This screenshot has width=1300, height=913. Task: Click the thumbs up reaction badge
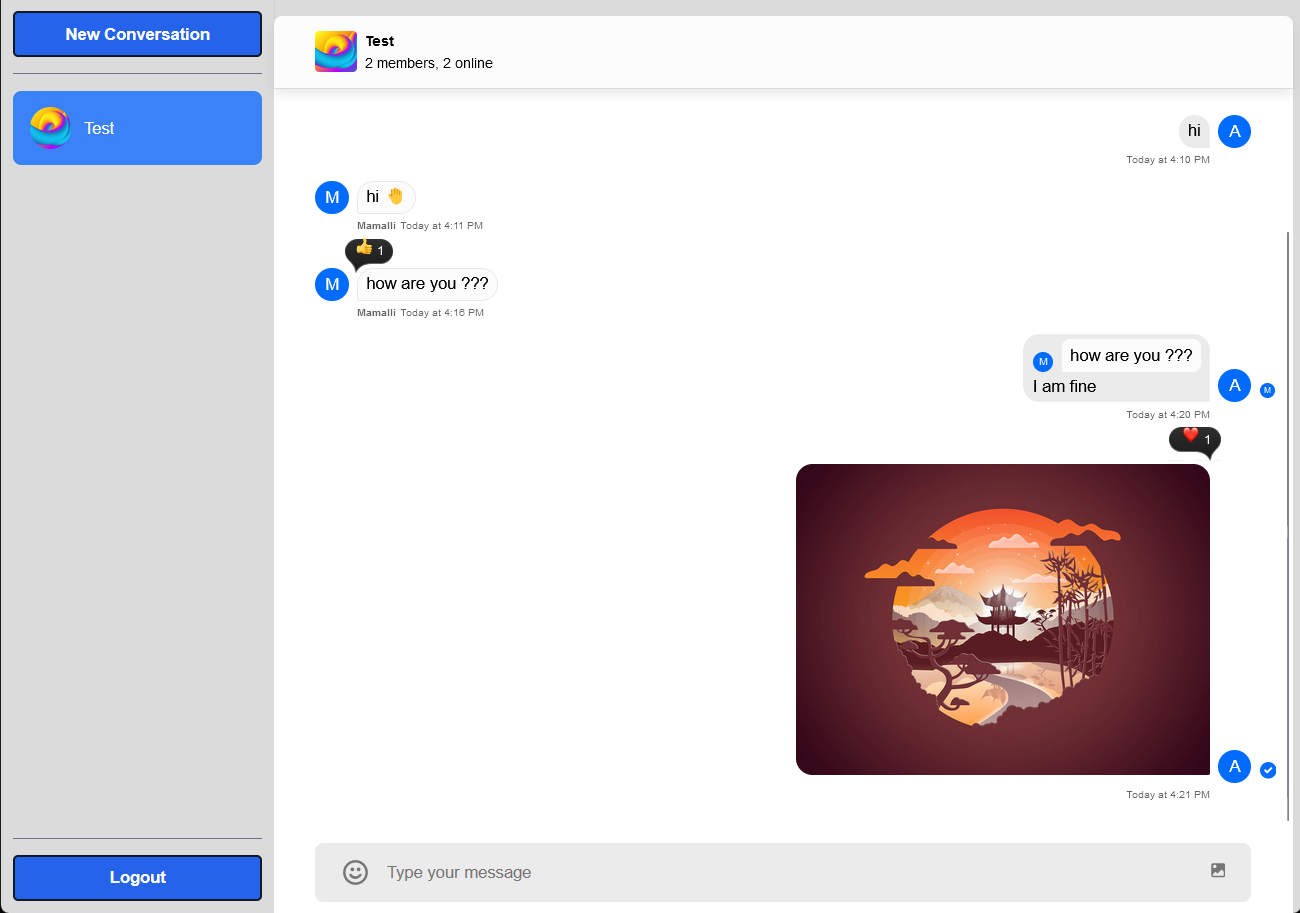click(369, 250)
